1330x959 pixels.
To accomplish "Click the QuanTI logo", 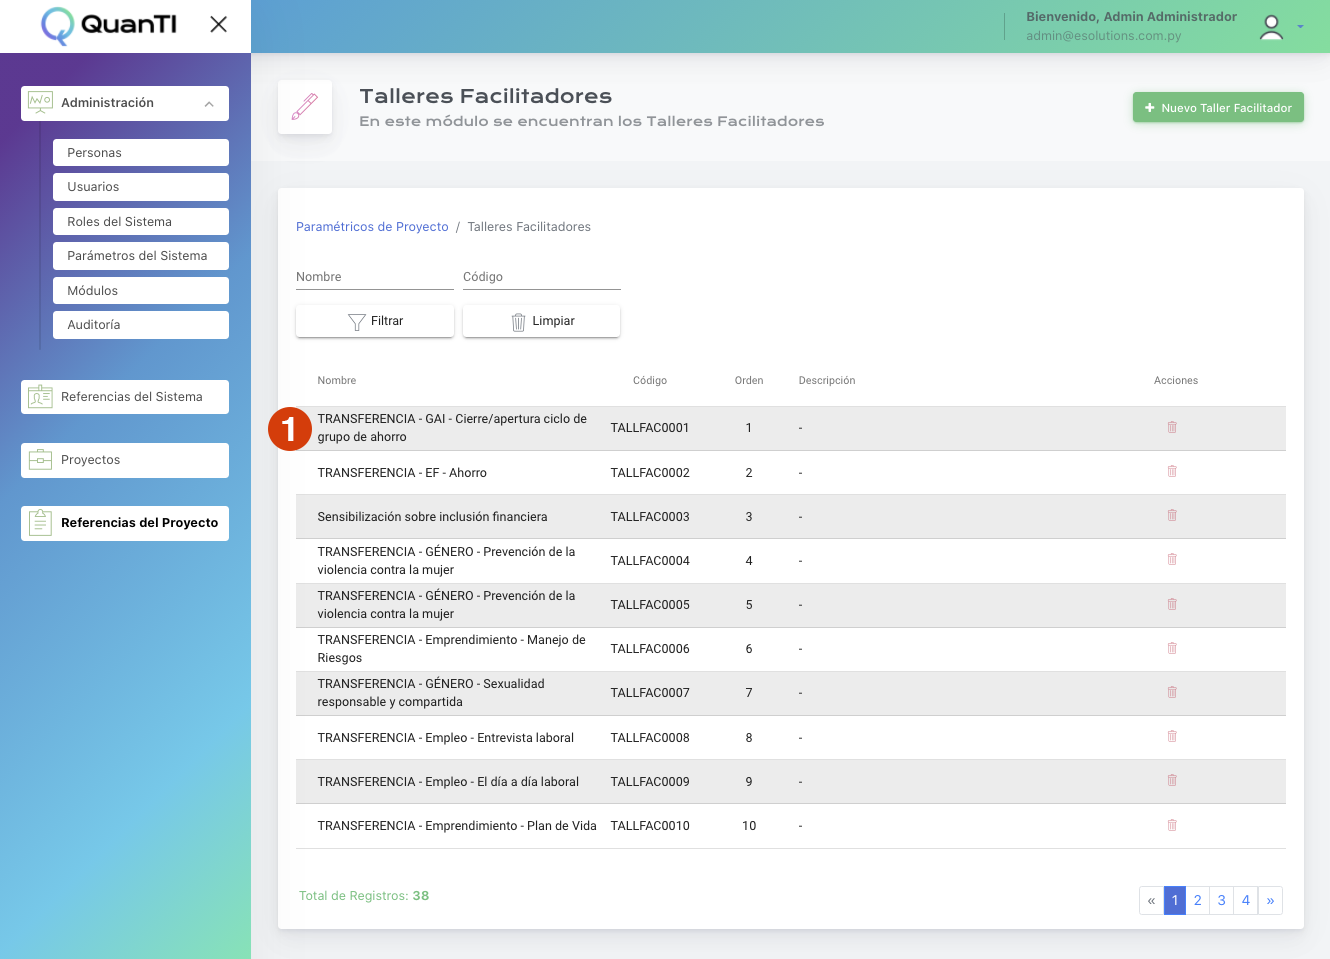I will [x=109, y=25].
